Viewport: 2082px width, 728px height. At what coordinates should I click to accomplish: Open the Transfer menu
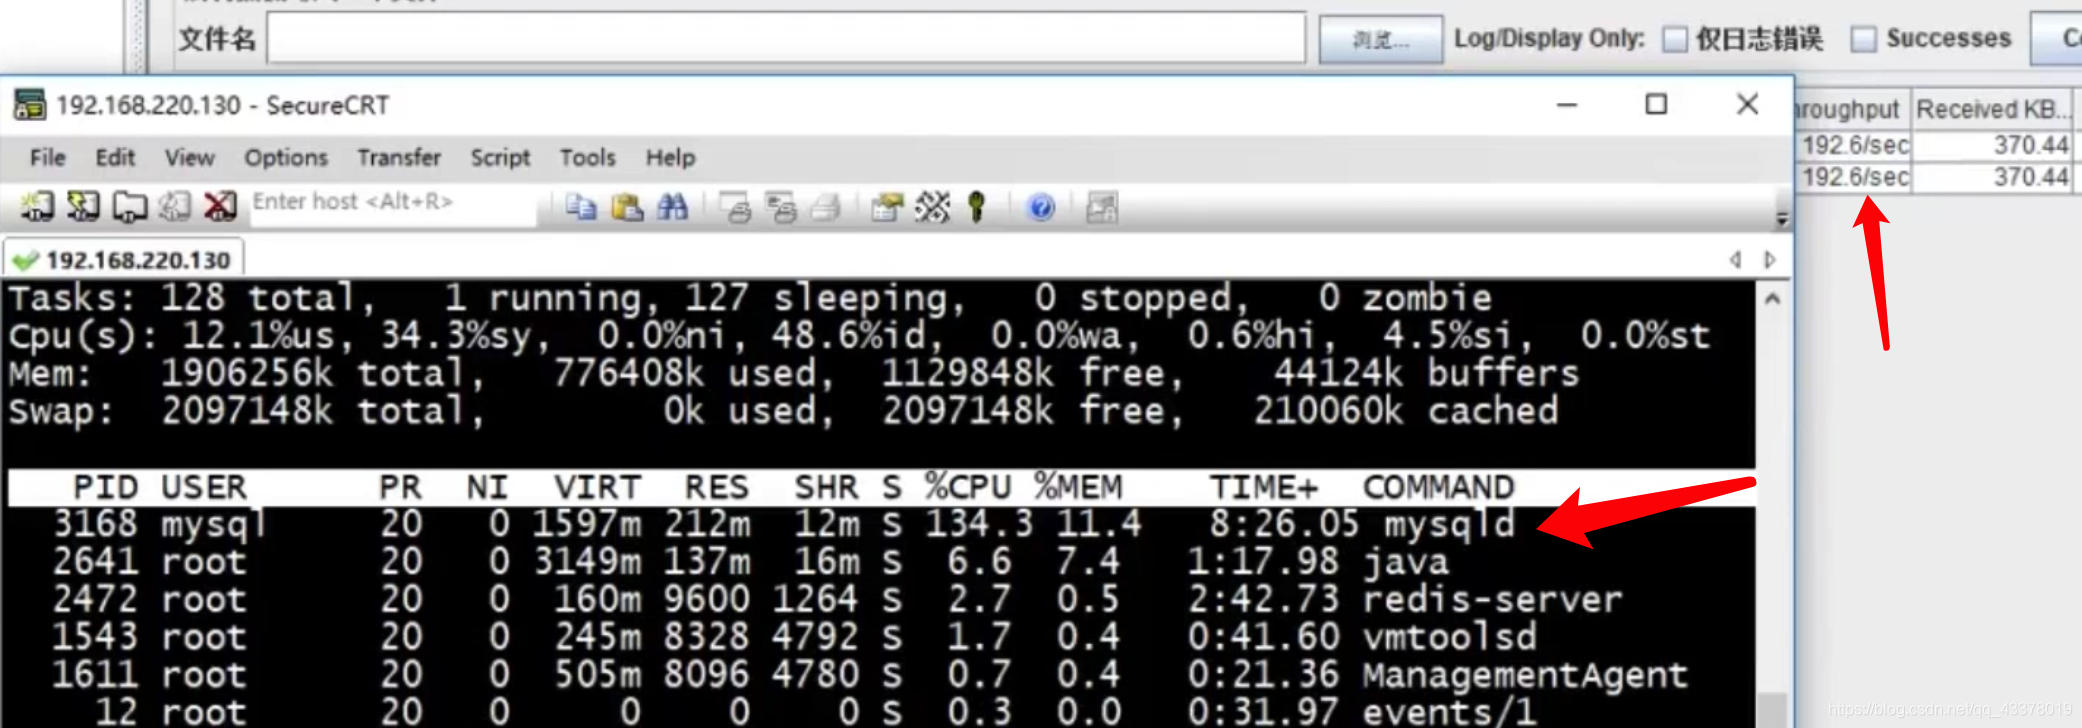click(x=399, y=157)
